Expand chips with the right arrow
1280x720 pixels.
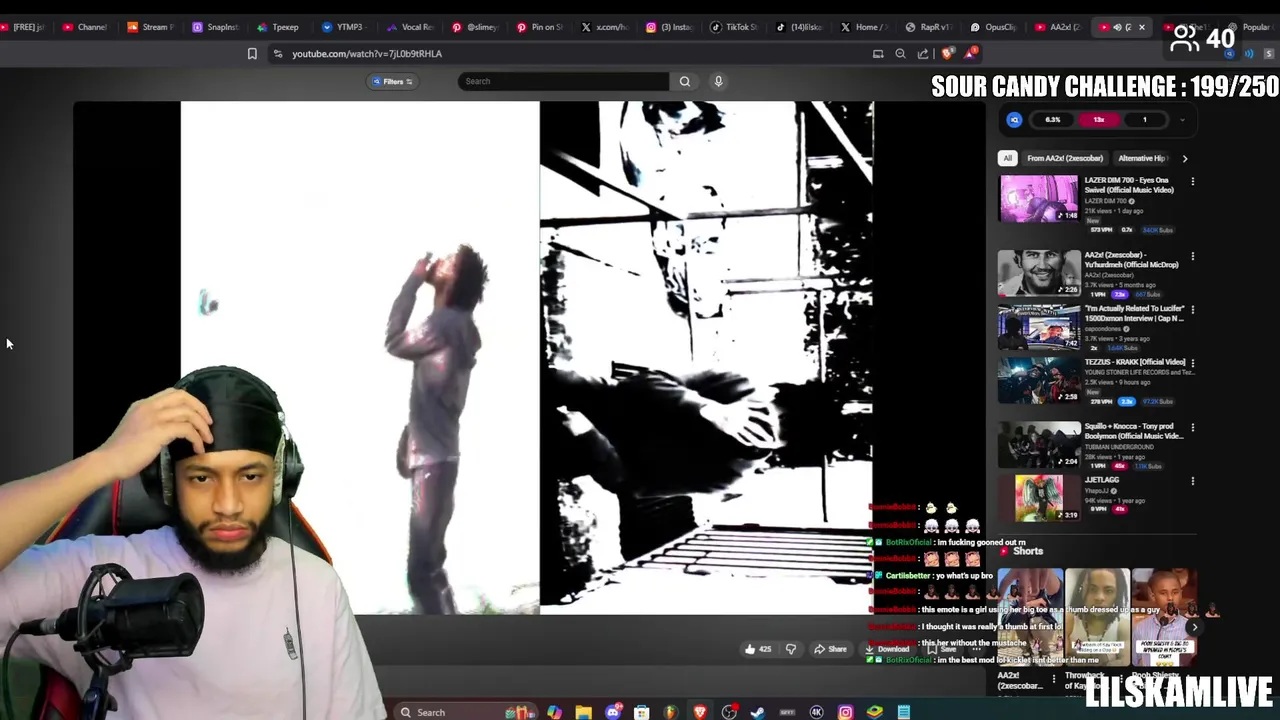pyautogui.click(x=1185, y=158)
